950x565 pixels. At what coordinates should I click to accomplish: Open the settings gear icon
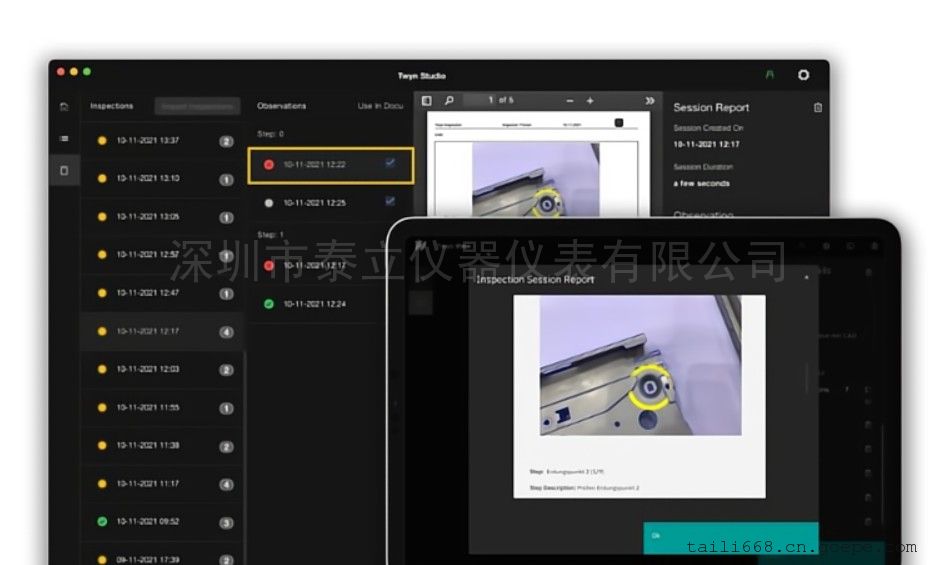pyautogui.click(x=803, y=75)
